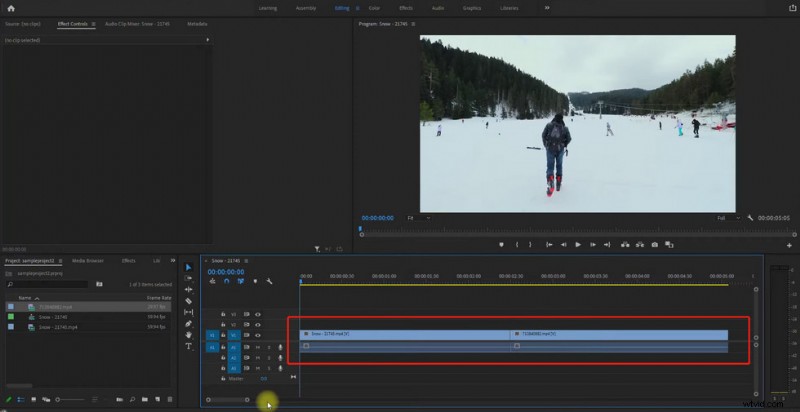
Task: Select the Razor tool
Action: [188, 301]
